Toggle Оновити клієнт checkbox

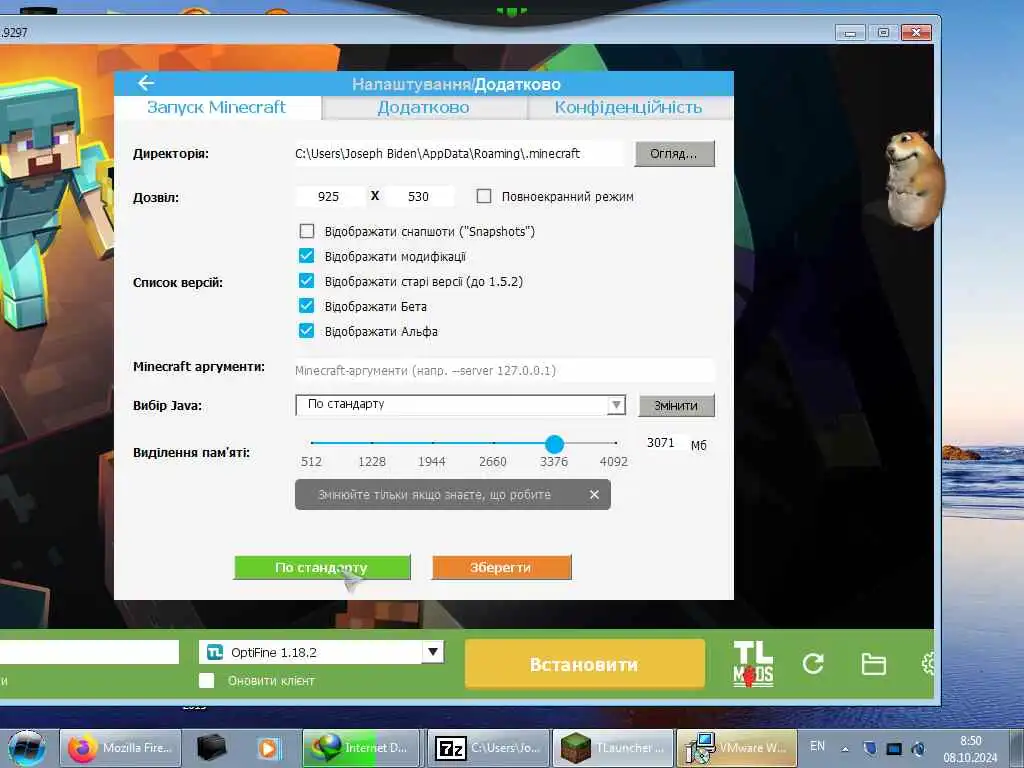pyautogui.click(x=206, y=680)
